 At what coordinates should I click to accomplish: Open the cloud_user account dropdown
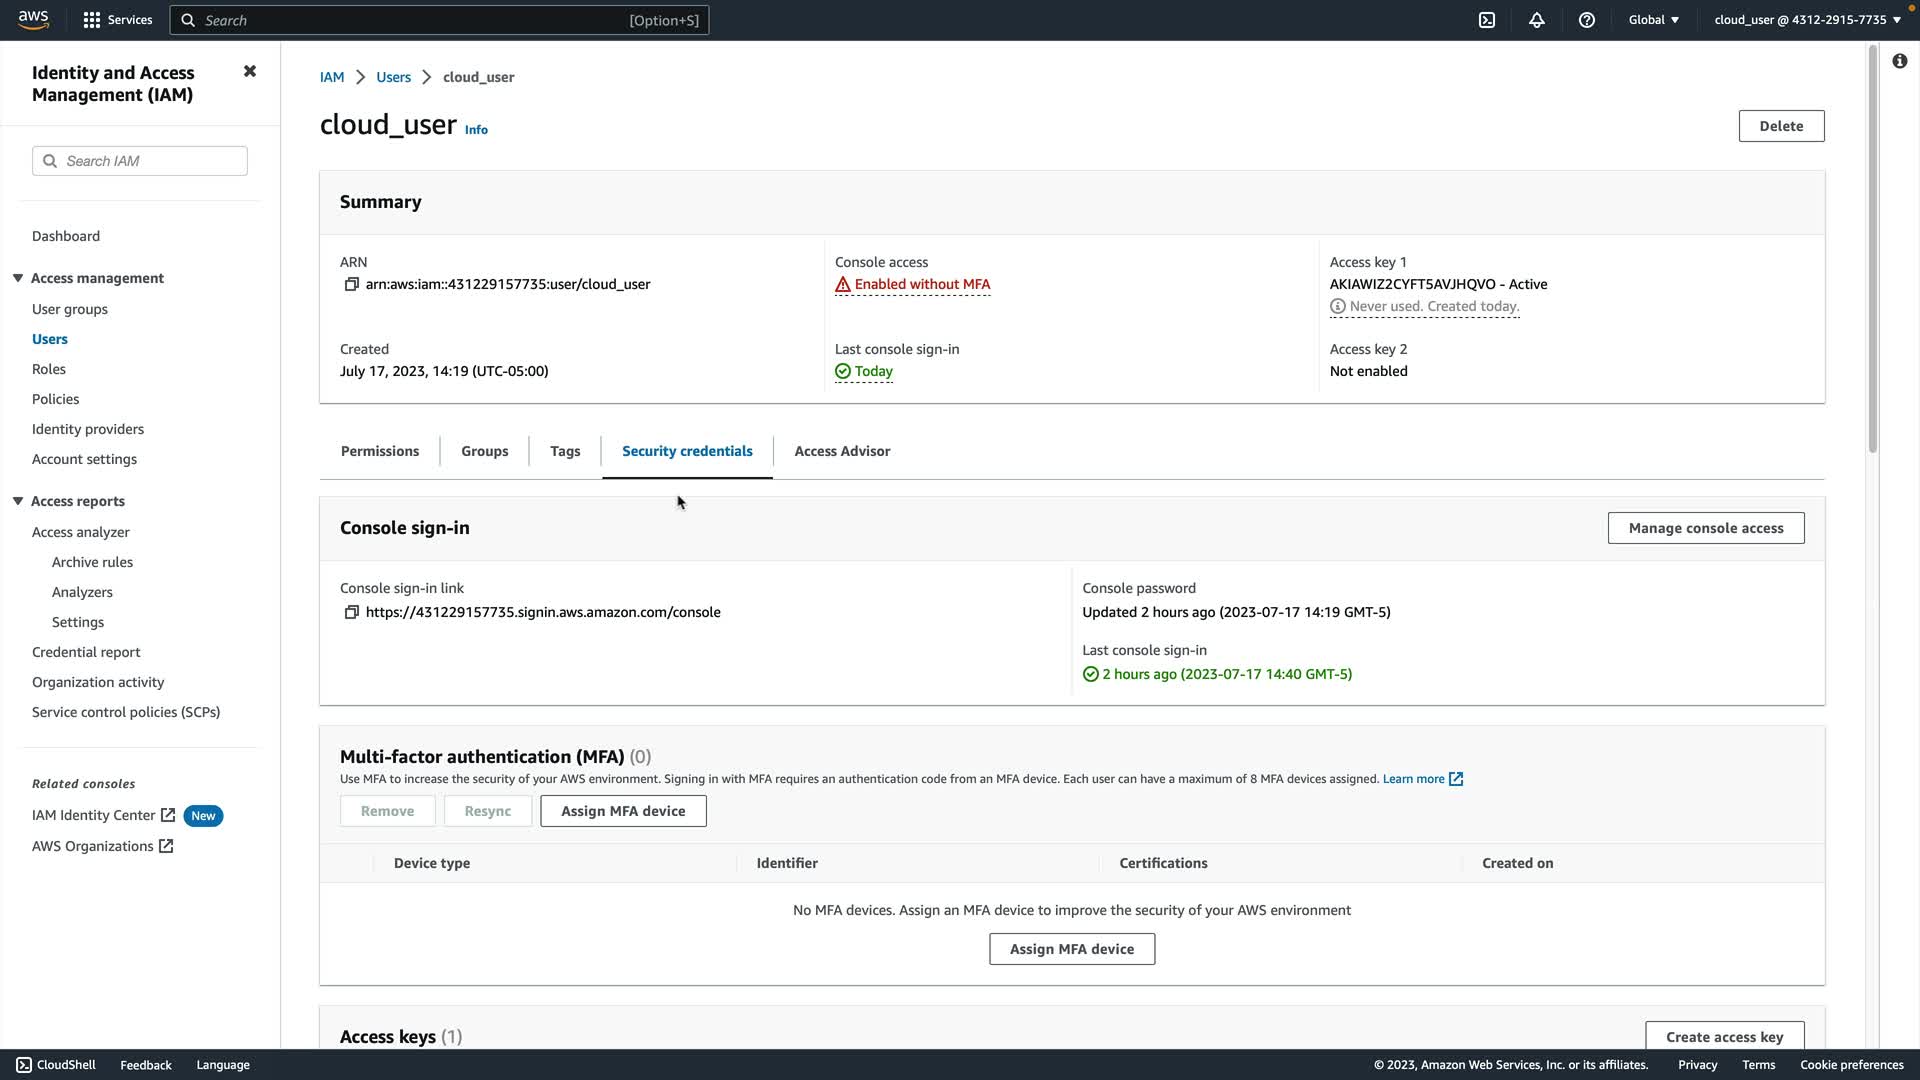click(x=1807, y=20)
